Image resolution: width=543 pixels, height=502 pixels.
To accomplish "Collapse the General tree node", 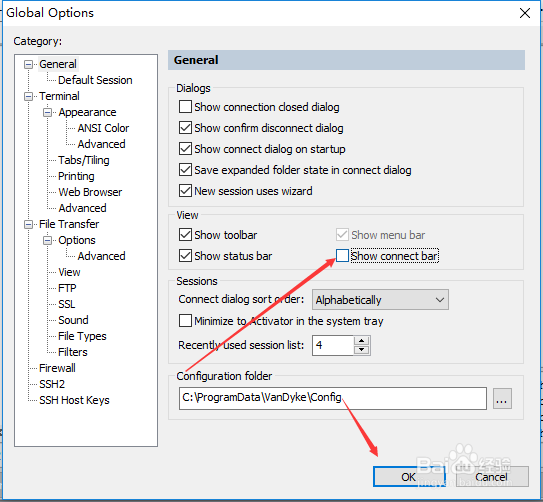I will point(28,64).
